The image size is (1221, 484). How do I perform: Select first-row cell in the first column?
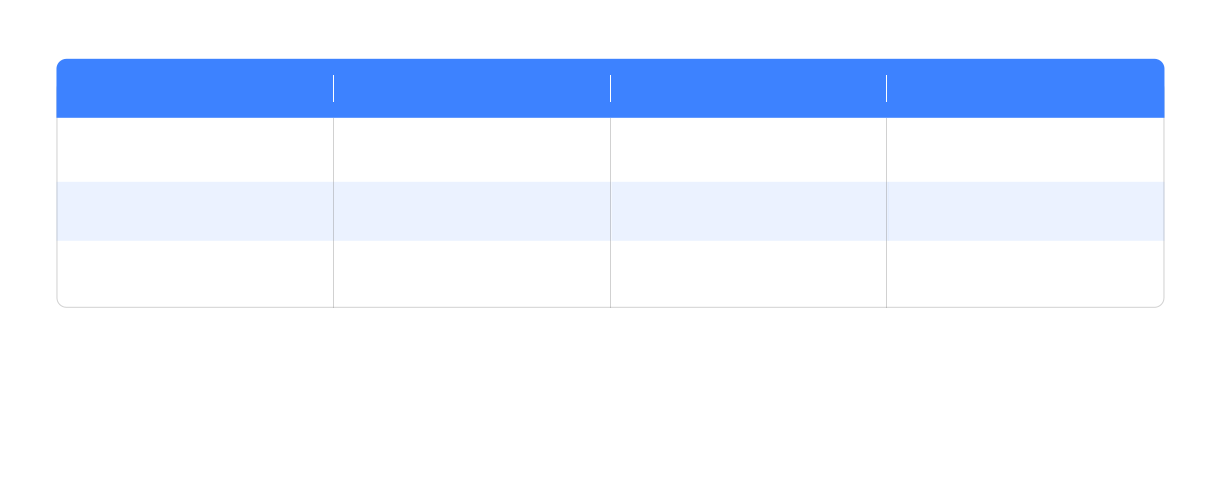click(x=195, y=150)
